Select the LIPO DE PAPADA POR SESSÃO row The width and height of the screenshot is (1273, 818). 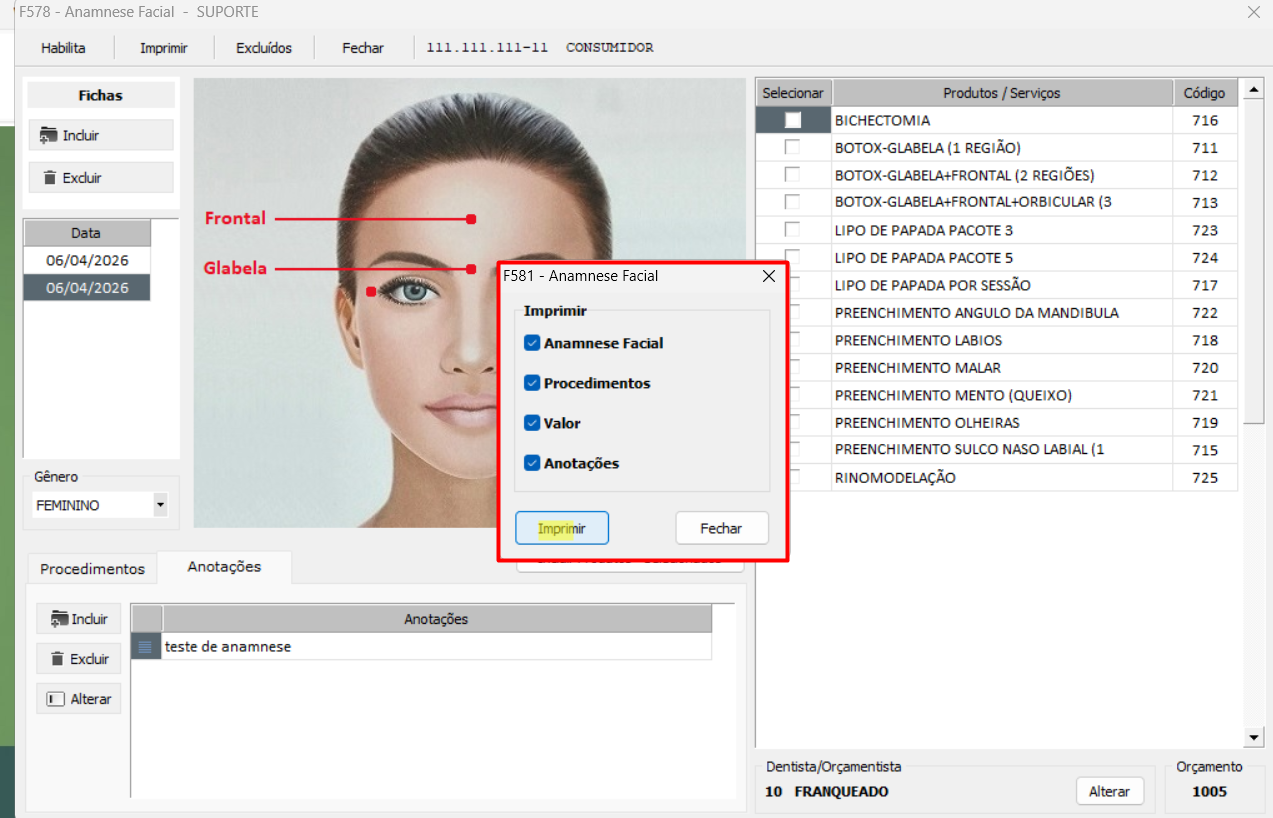click(1001, 285)
